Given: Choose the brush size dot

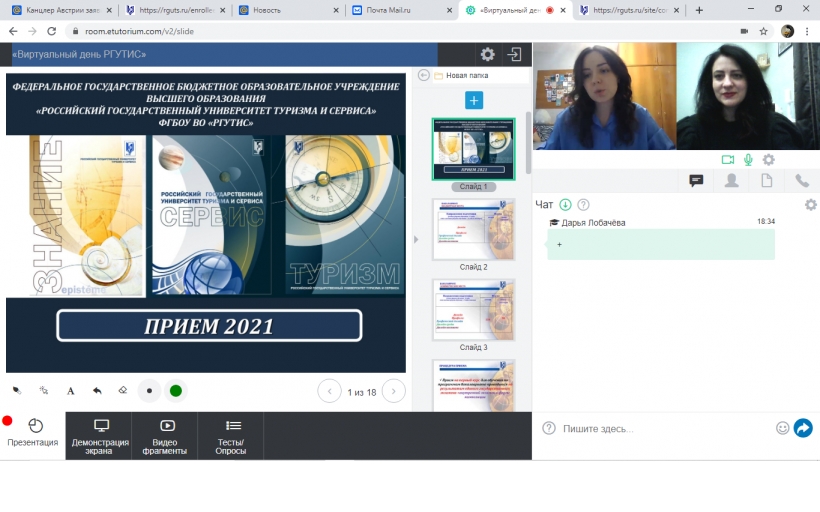Looking at the screenshot, I should pos(150,391).
